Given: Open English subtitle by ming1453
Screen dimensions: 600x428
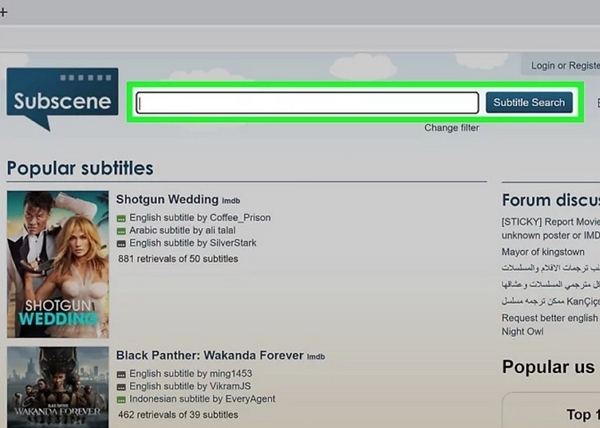Looking at the screenshot, I should click(x=191, y=374).
